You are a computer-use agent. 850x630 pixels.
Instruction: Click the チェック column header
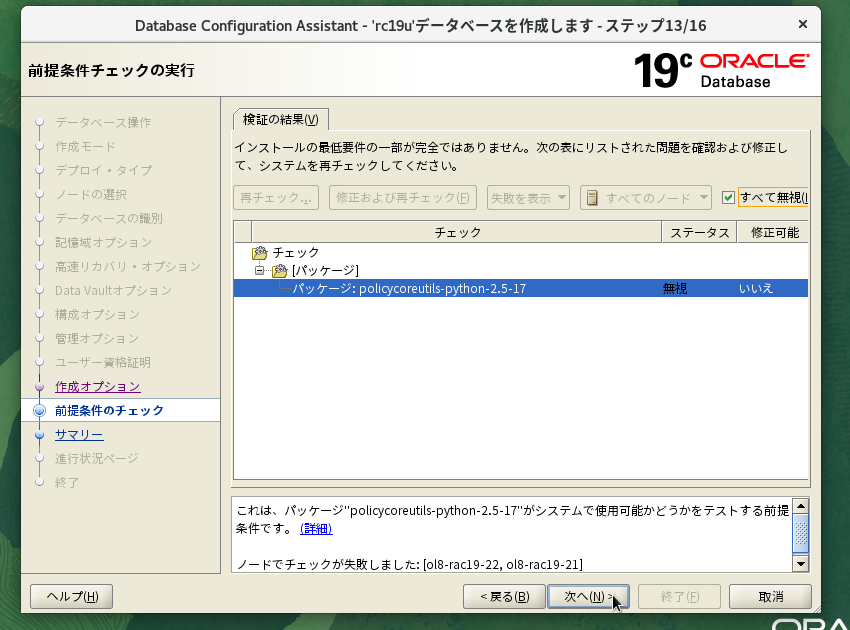[x=457, y=232]
